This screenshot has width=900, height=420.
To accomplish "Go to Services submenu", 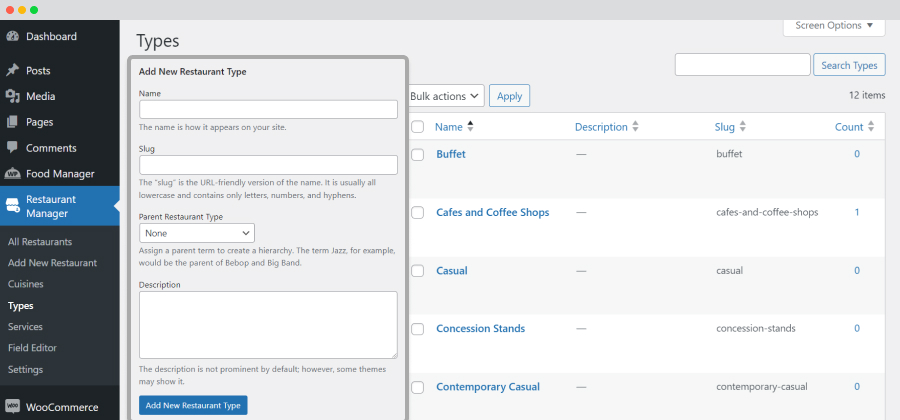I will pos(25,326).
